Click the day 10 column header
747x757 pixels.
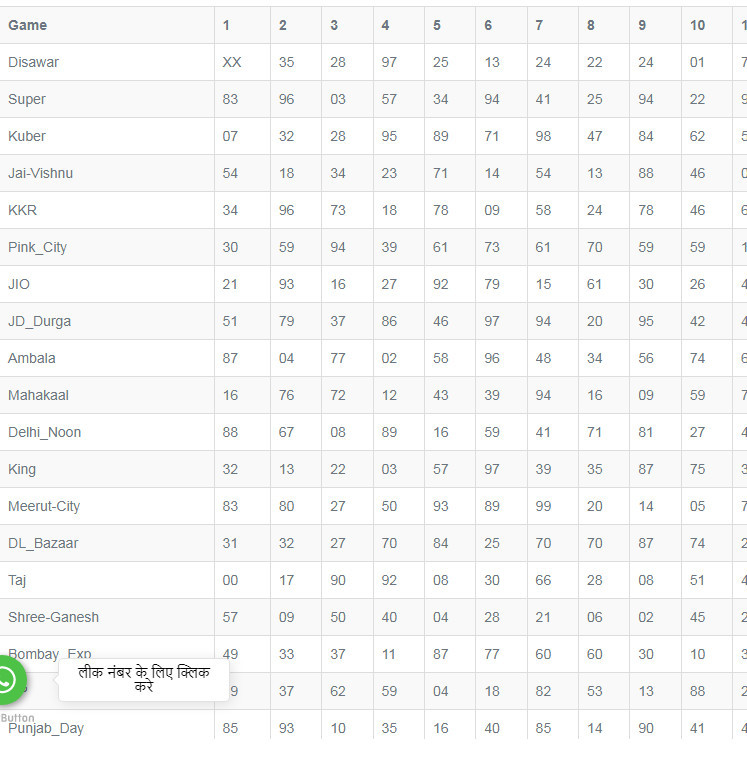697,25
